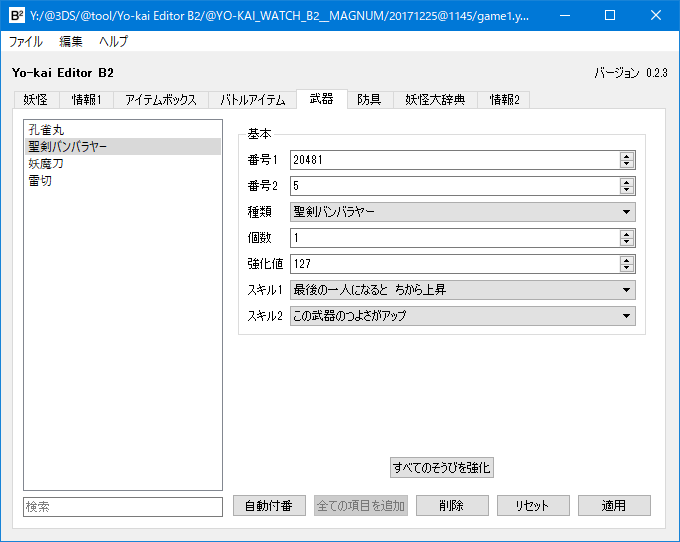Open the スキル1 dropdown

[x=463, y=290]
